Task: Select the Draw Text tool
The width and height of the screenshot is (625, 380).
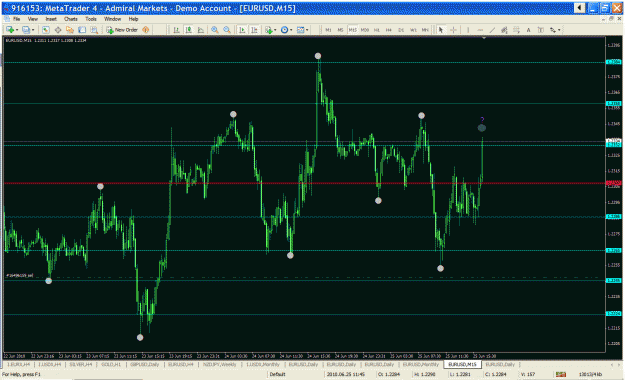Action: 529,30
